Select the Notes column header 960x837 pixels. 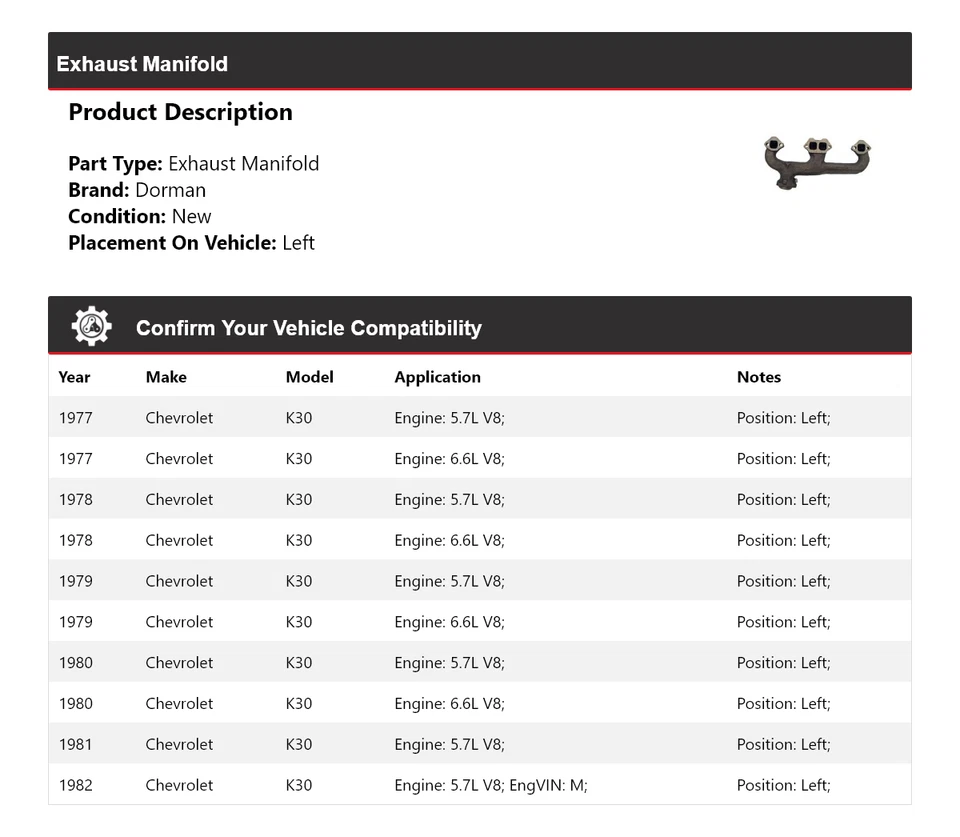[758, 377]
